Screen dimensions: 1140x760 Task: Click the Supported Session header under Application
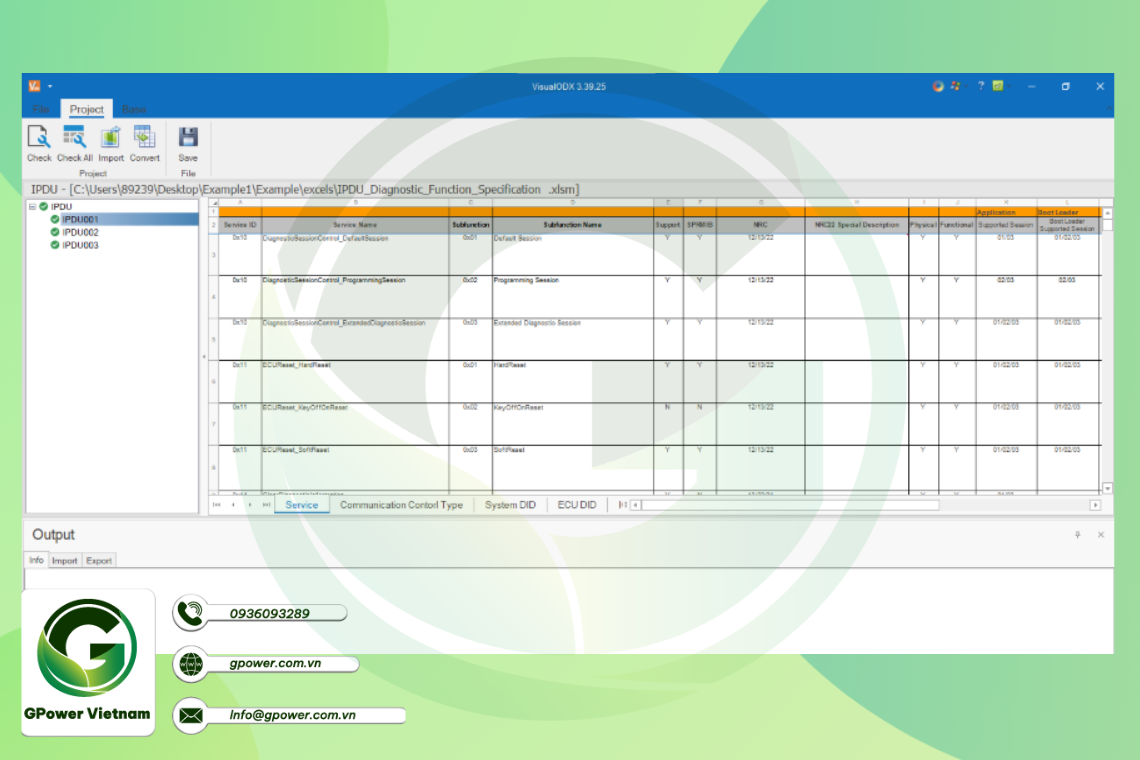pyautogui.click(x=1005, y=225)
